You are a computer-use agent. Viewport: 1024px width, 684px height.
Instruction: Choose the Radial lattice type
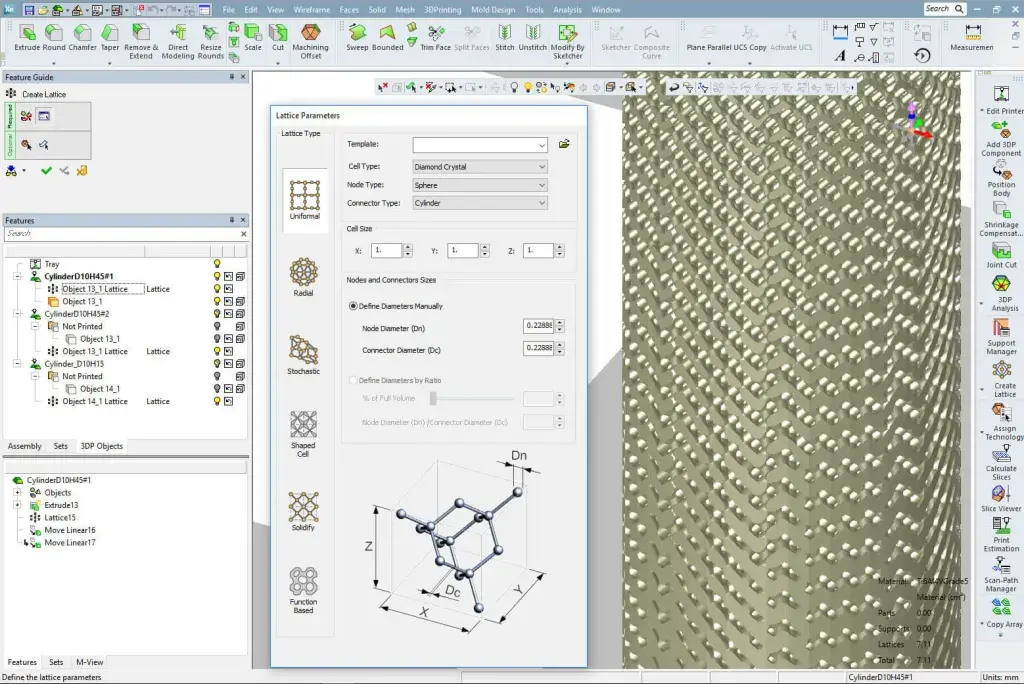click(302, 273)
